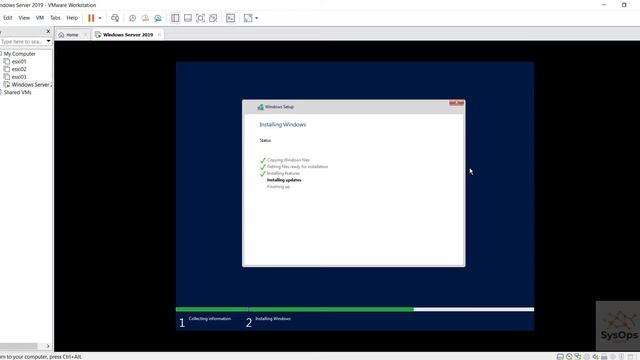Open the Tabs menu

point(55,18)
